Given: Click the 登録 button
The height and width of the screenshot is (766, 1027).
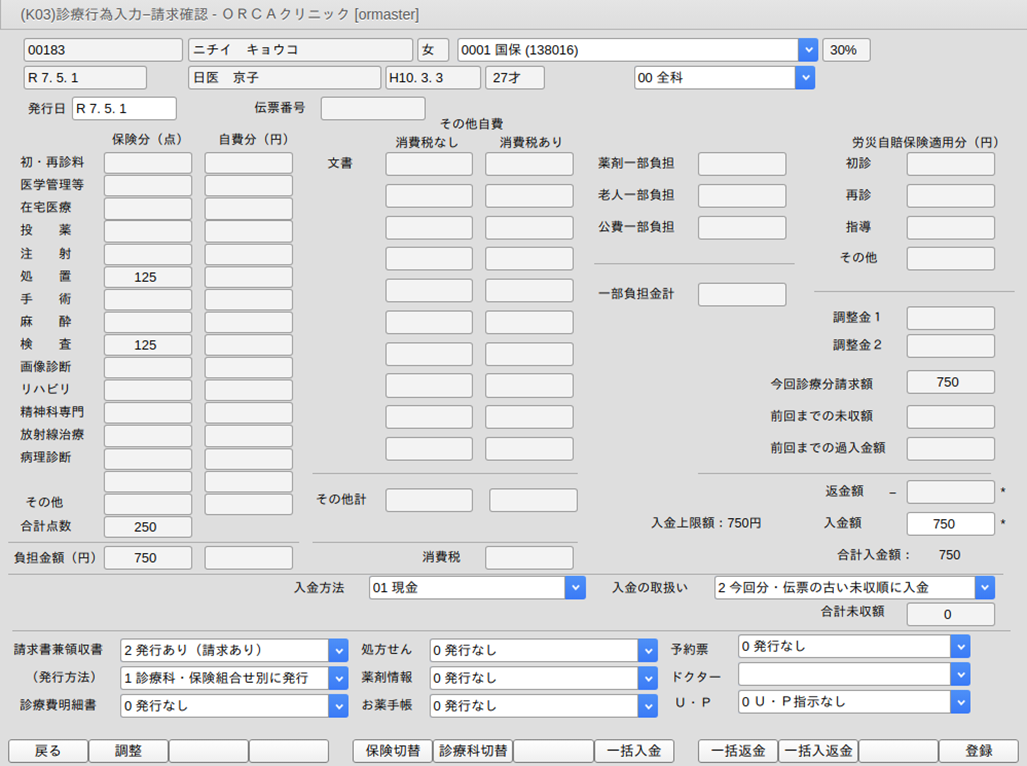Looking at the screenshot, I should tap(979, 751).
